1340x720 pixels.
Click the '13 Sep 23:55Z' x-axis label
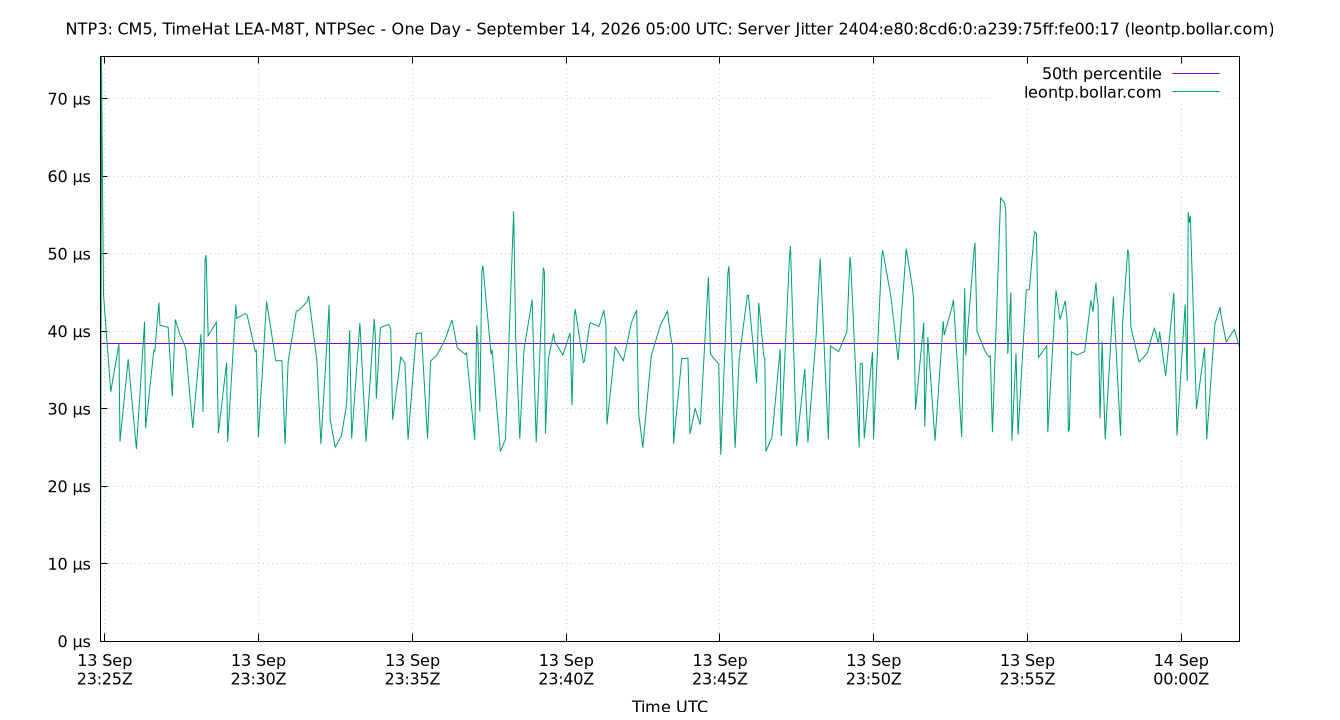[x=1028, y=669]
